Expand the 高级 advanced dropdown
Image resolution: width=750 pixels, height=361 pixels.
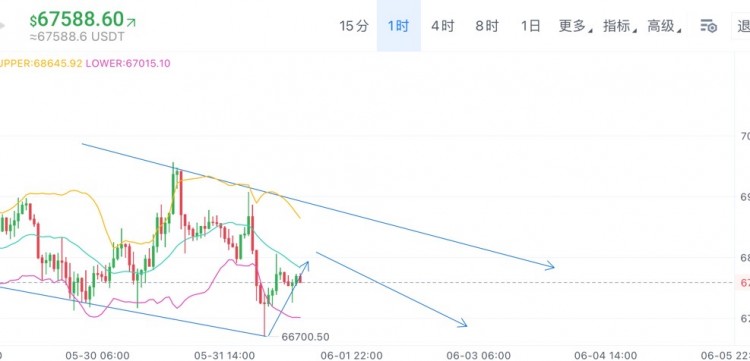[664, 26]
